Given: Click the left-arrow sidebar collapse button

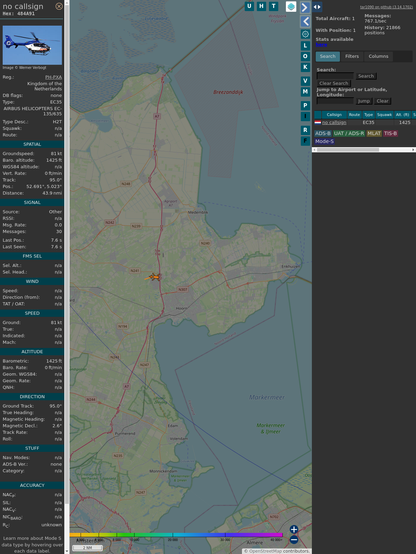Looking at the screenshot, I should point(305,22).
